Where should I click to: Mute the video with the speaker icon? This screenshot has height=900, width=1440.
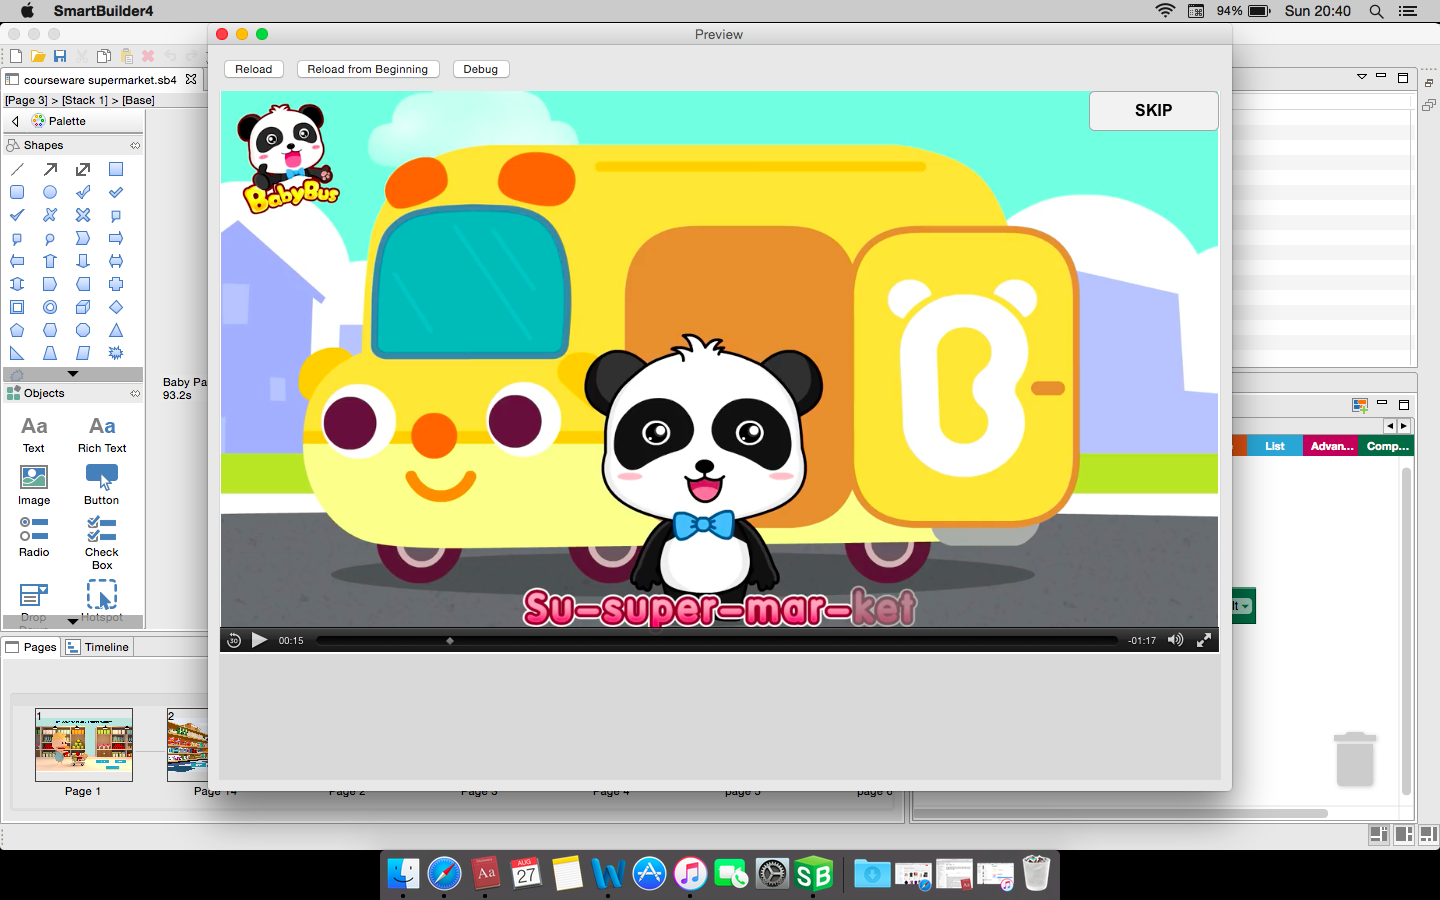[1176, 640]
